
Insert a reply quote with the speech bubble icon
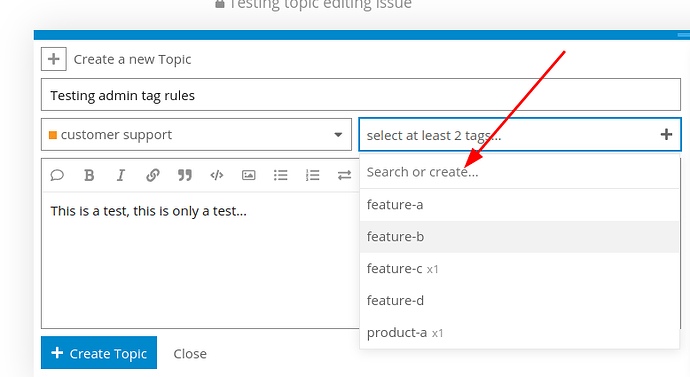click(57, 175)
